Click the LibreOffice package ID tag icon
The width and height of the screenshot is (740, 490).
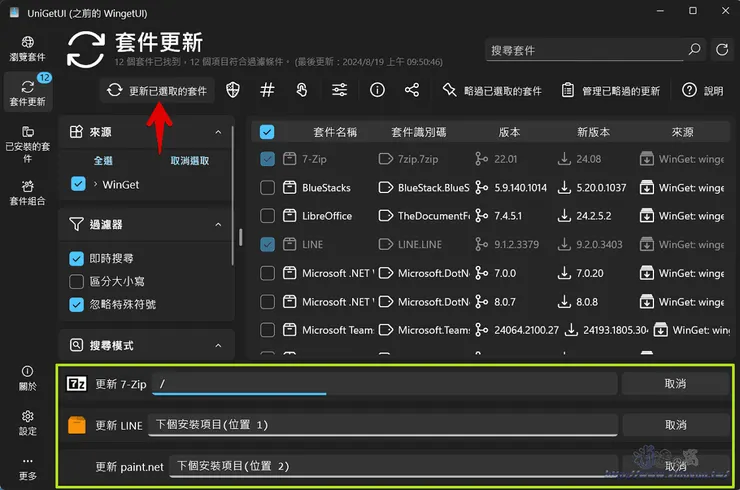(x=386, y=216)
